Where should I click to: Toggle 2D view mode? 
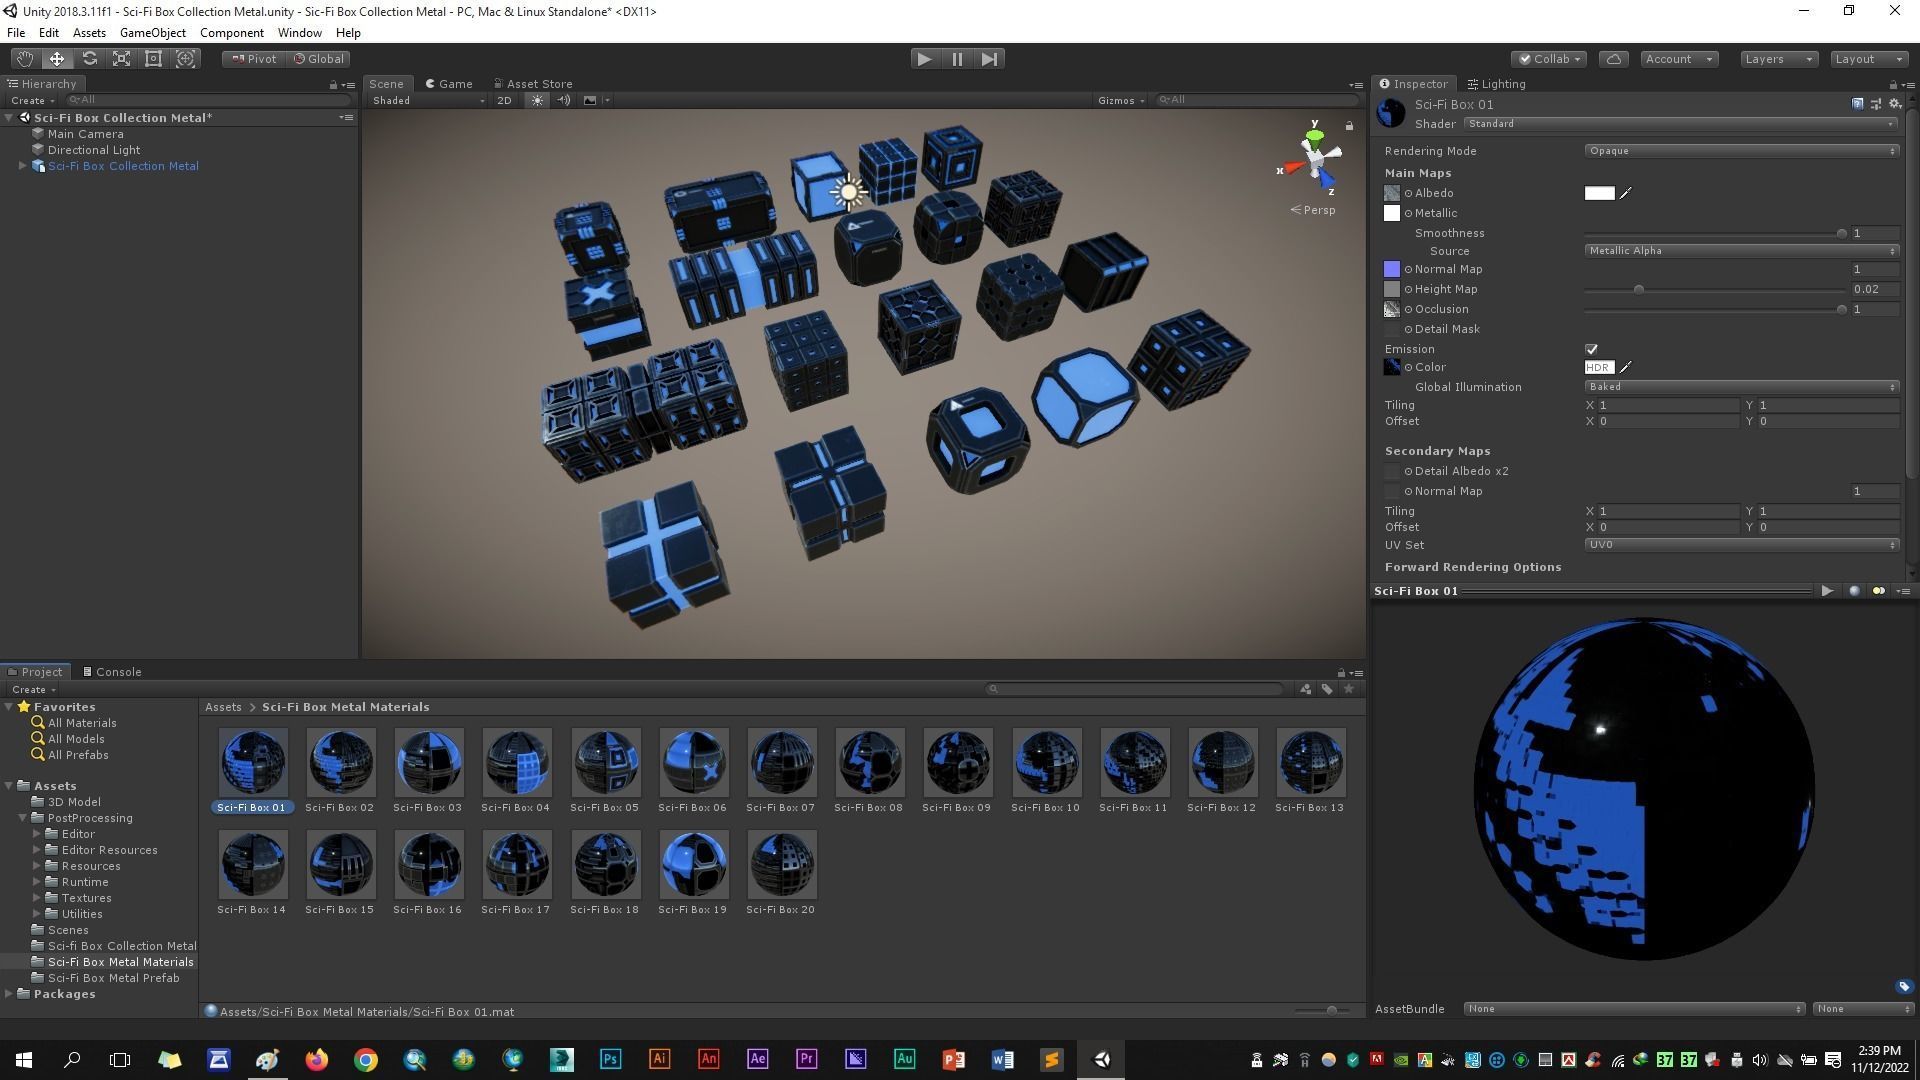point(504,100)
